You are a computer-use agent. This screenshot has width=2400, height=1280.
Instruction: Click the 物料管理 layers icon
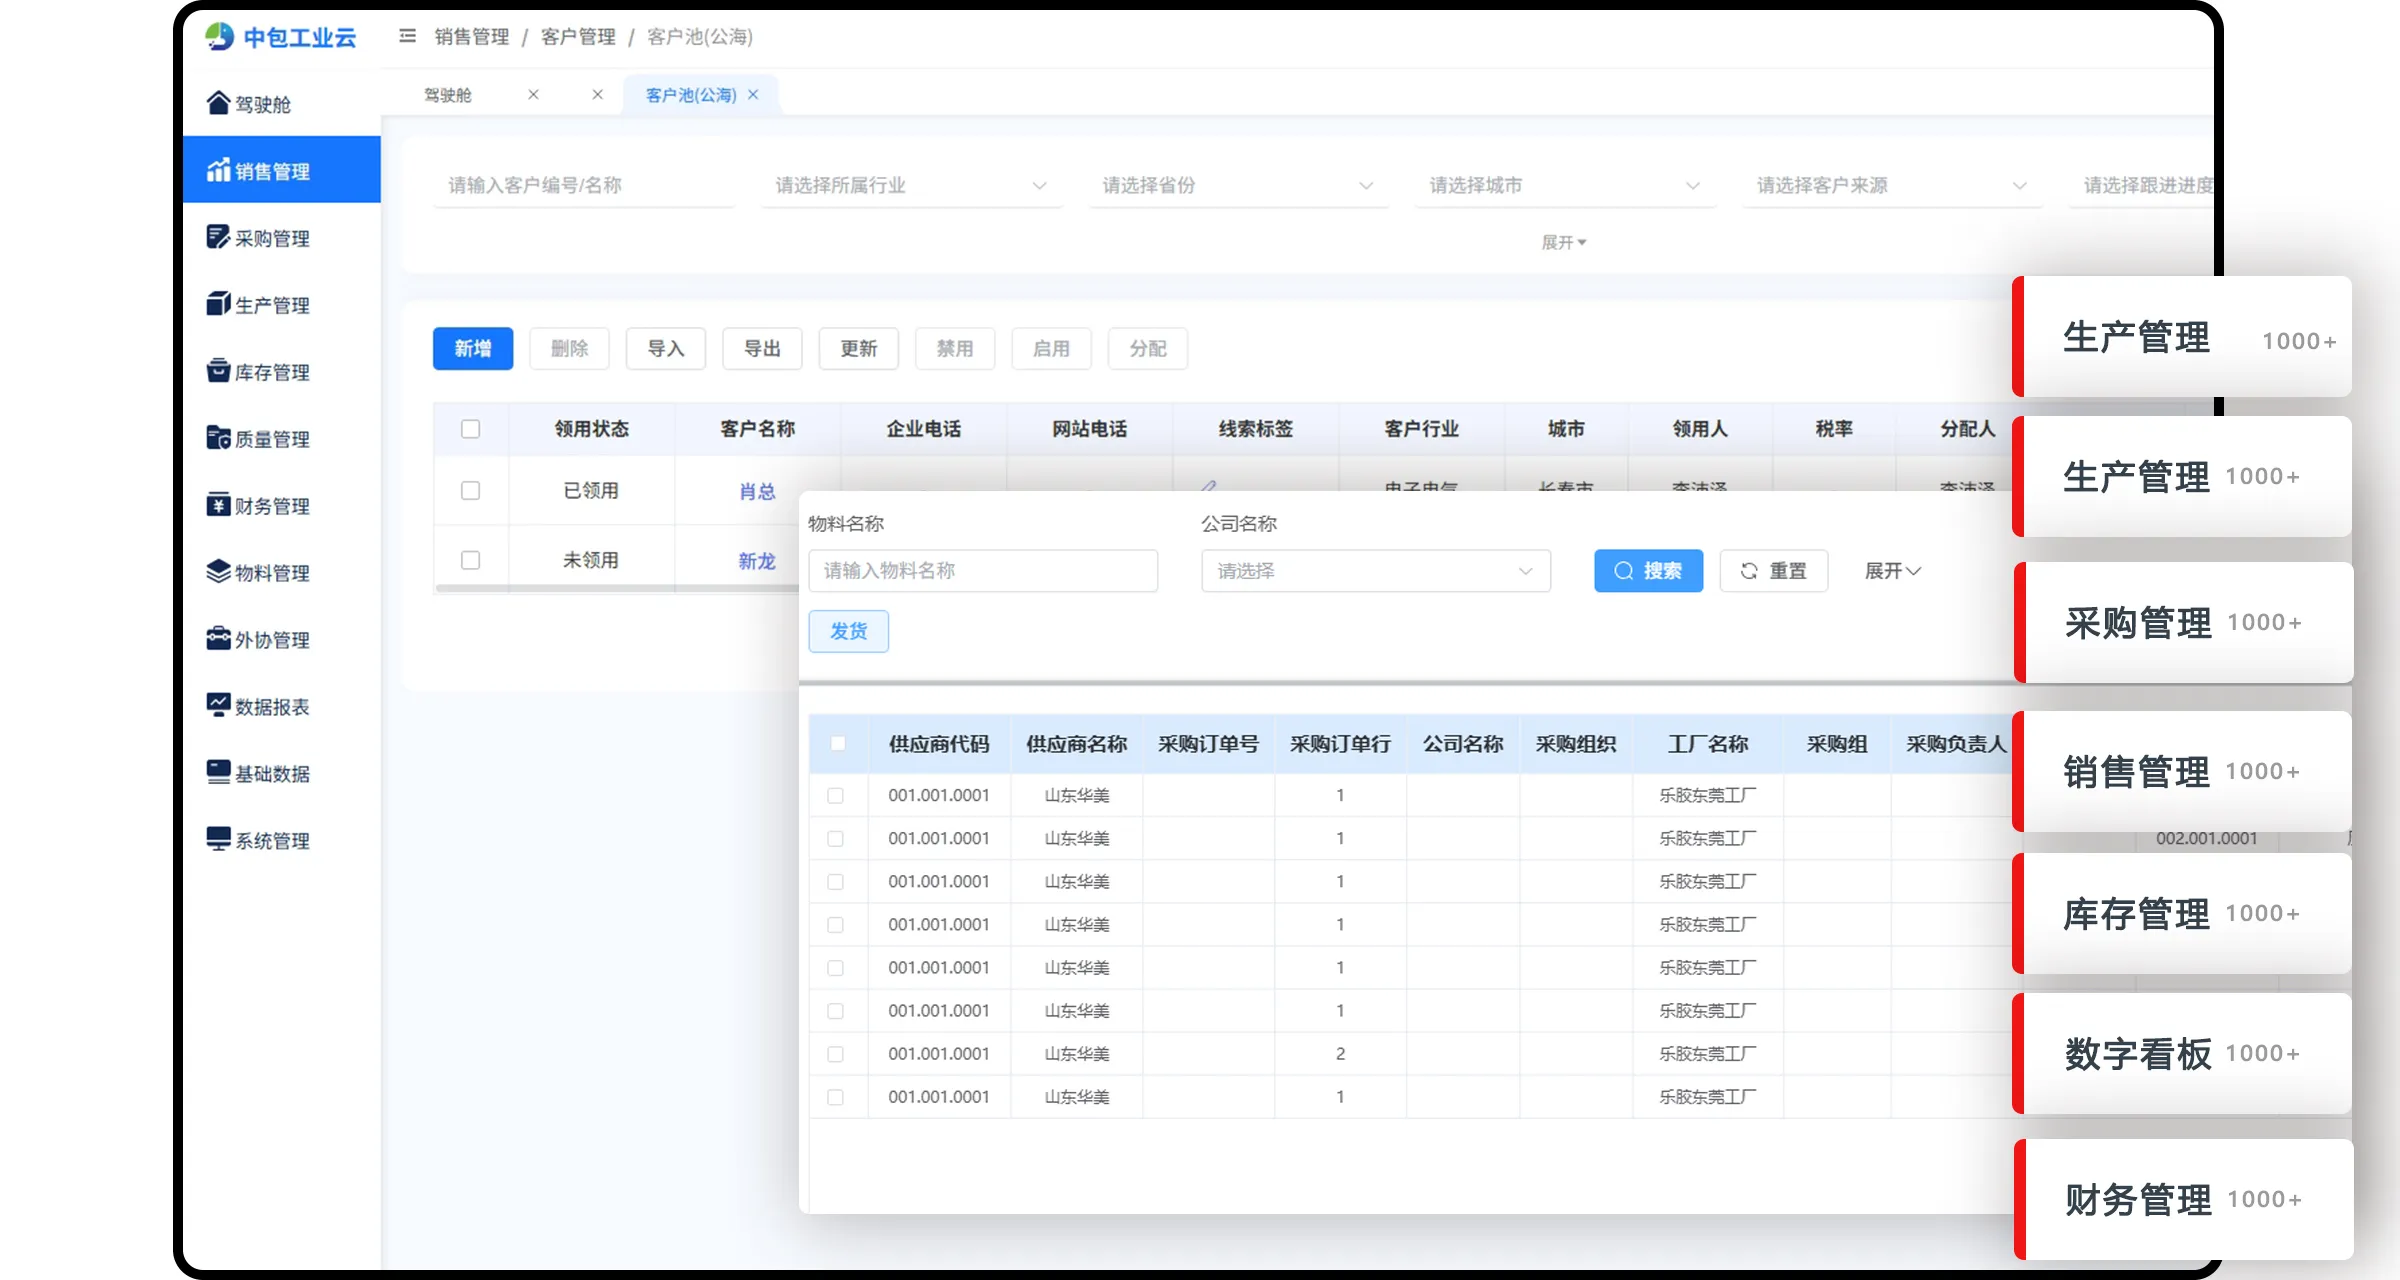click(218, 572)
